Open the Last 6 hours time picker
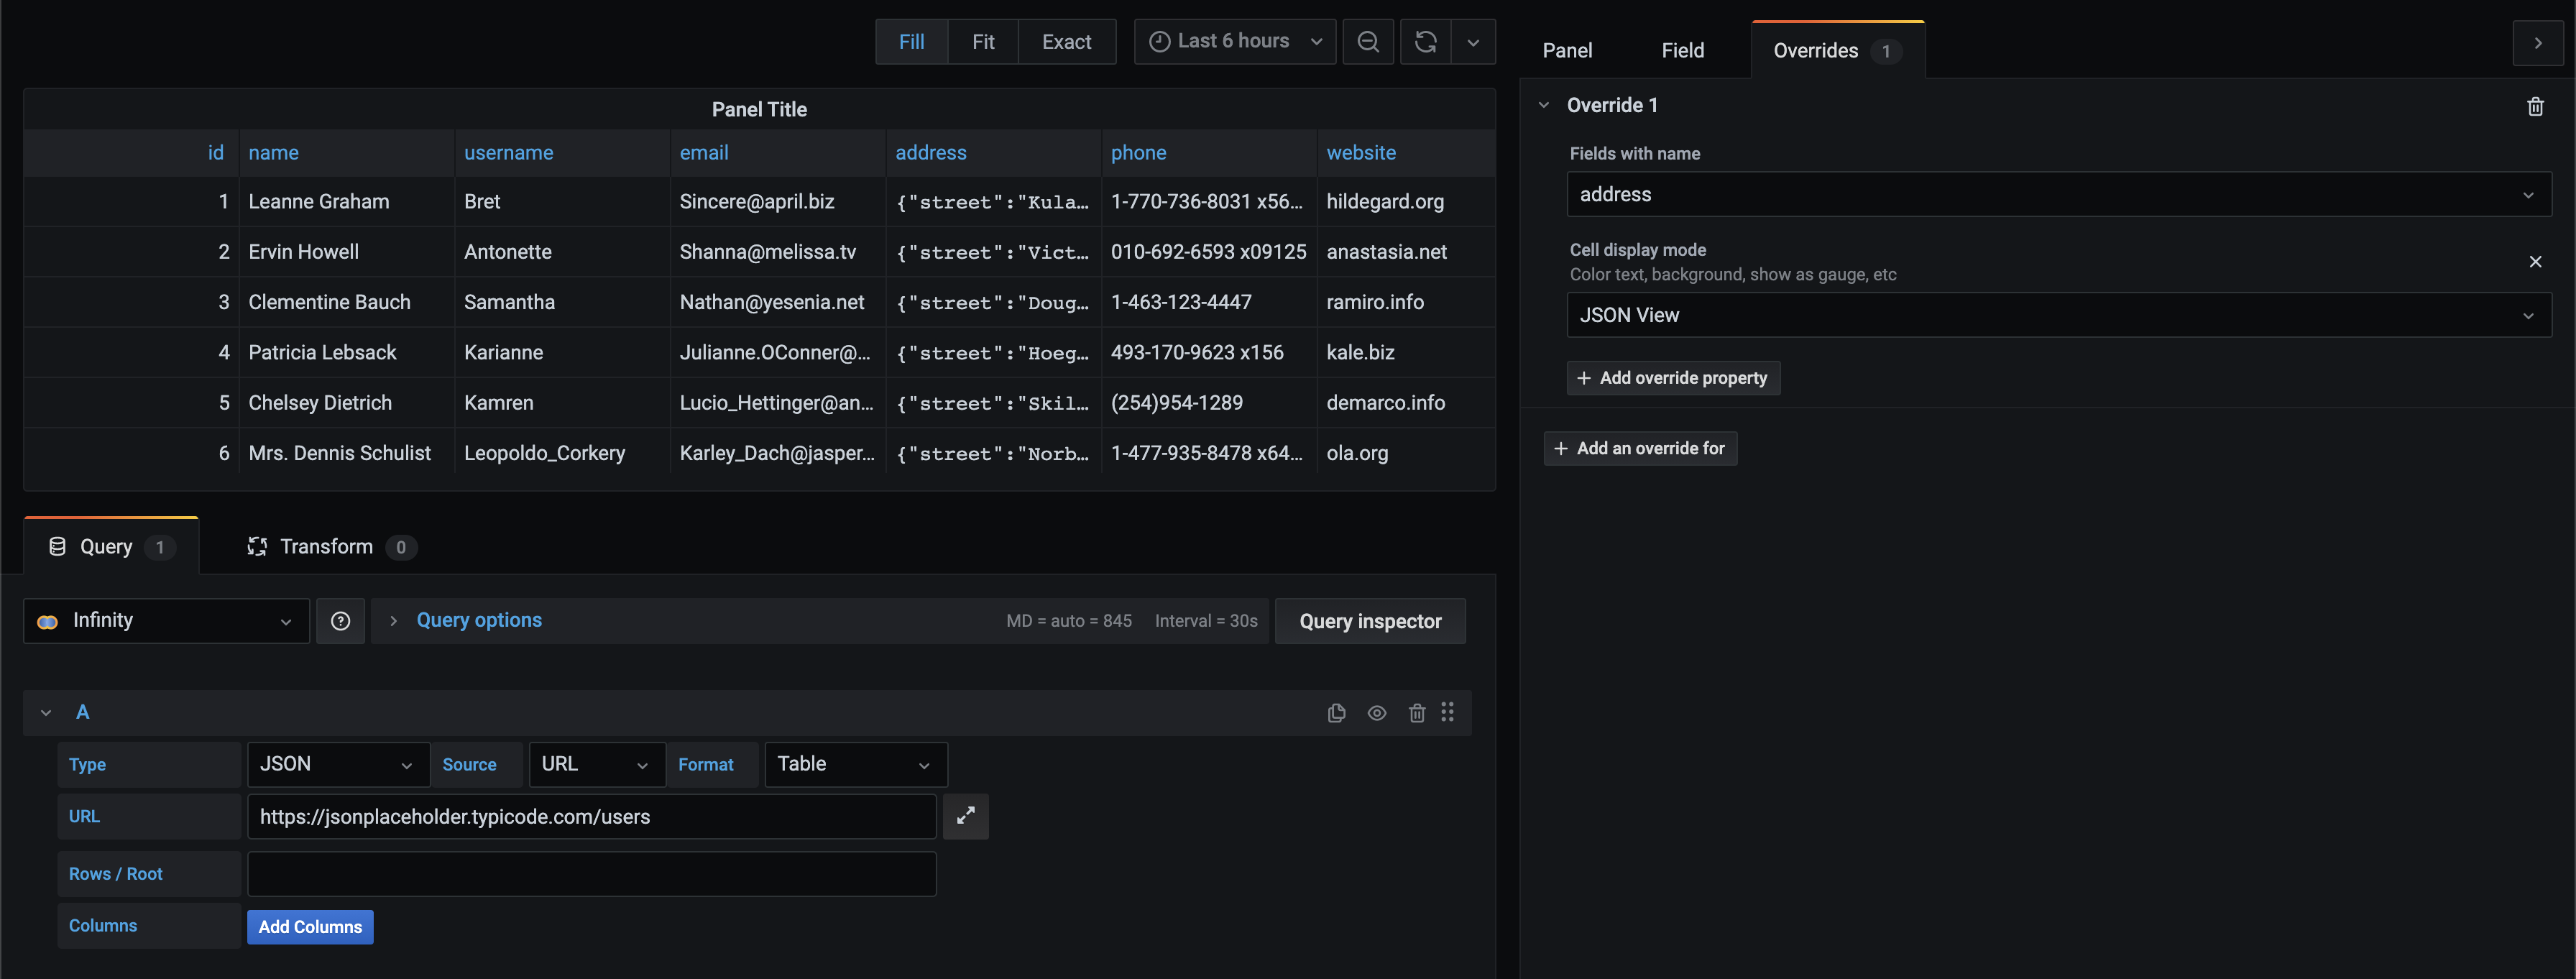The image size is (2576, 979). point(1234,41)
